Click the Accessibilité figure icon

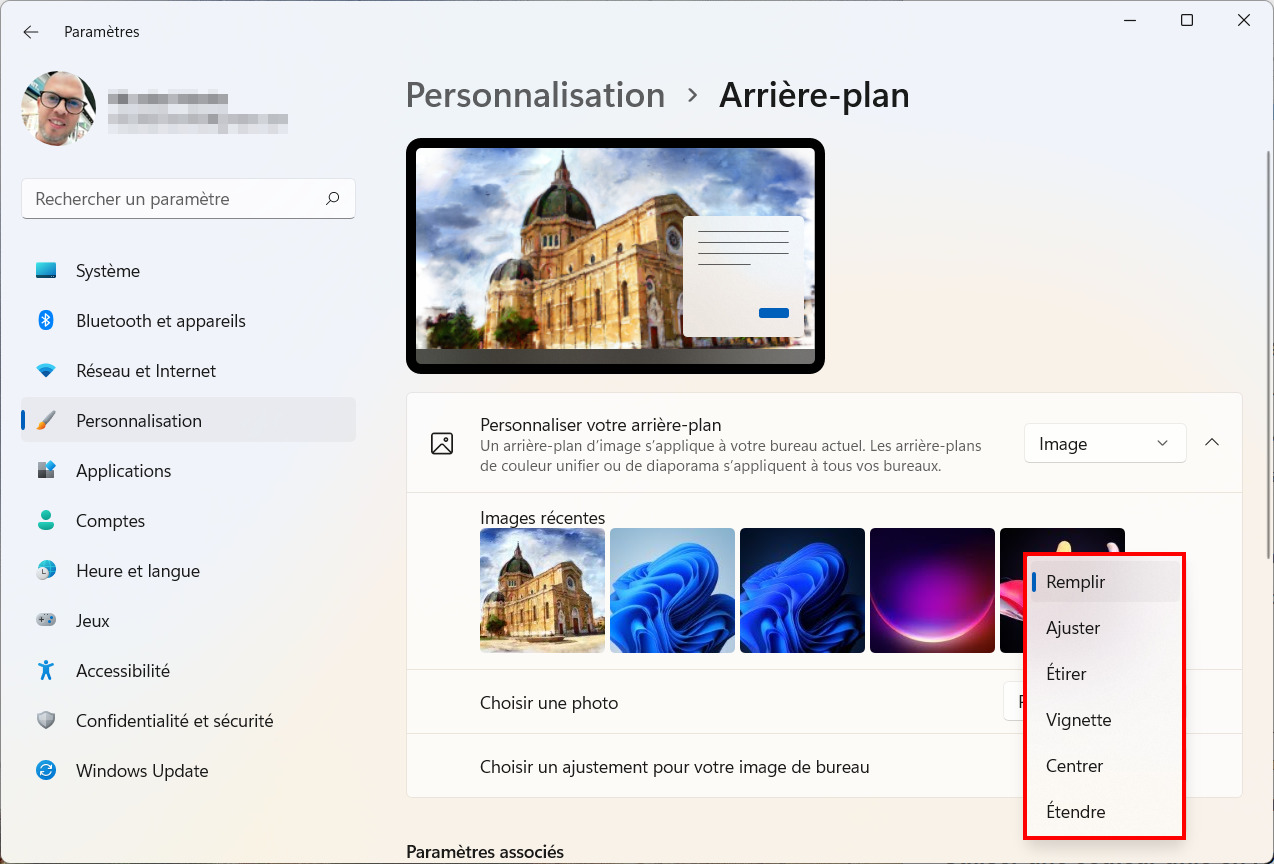(46, 670)
